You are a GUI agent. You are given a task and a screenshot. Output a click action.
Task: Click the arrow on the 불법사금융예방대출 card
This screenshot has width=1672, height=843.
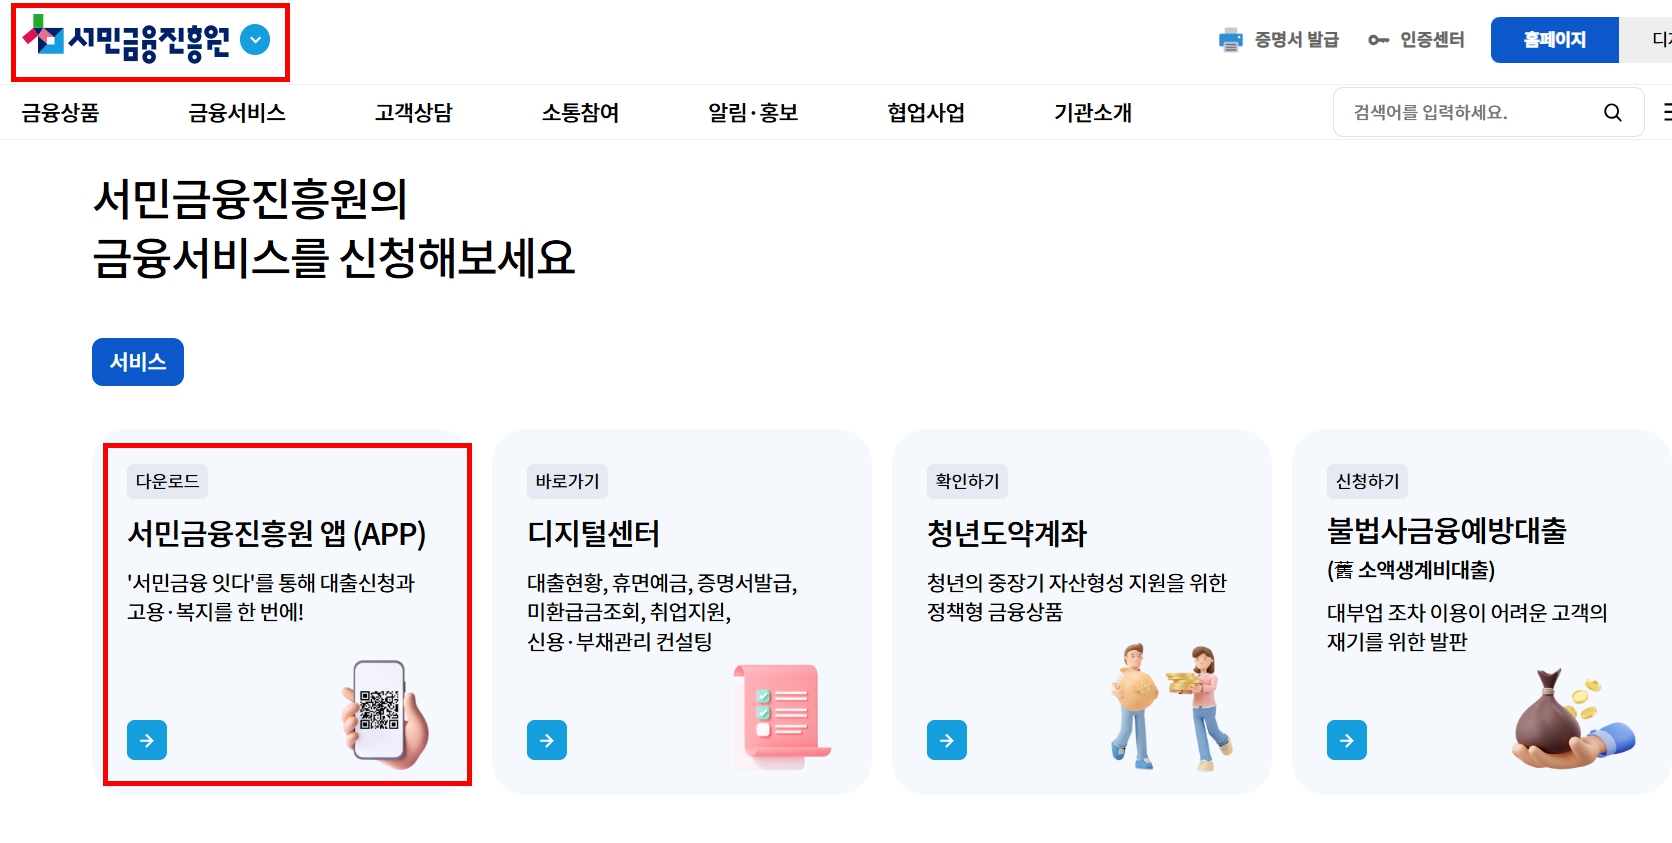[x=1347, y=740]
